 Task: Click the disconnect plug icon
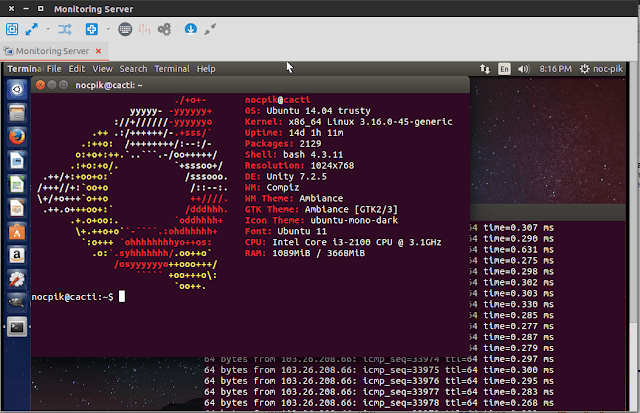coord(210,29)
